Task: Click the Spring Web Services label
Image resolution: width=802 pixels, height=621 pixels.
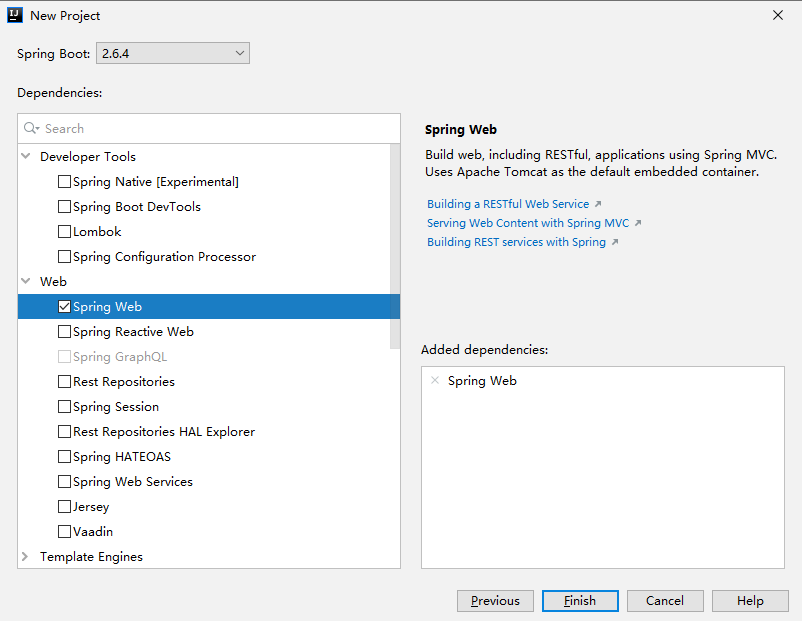Action: (x=133, y=482)
